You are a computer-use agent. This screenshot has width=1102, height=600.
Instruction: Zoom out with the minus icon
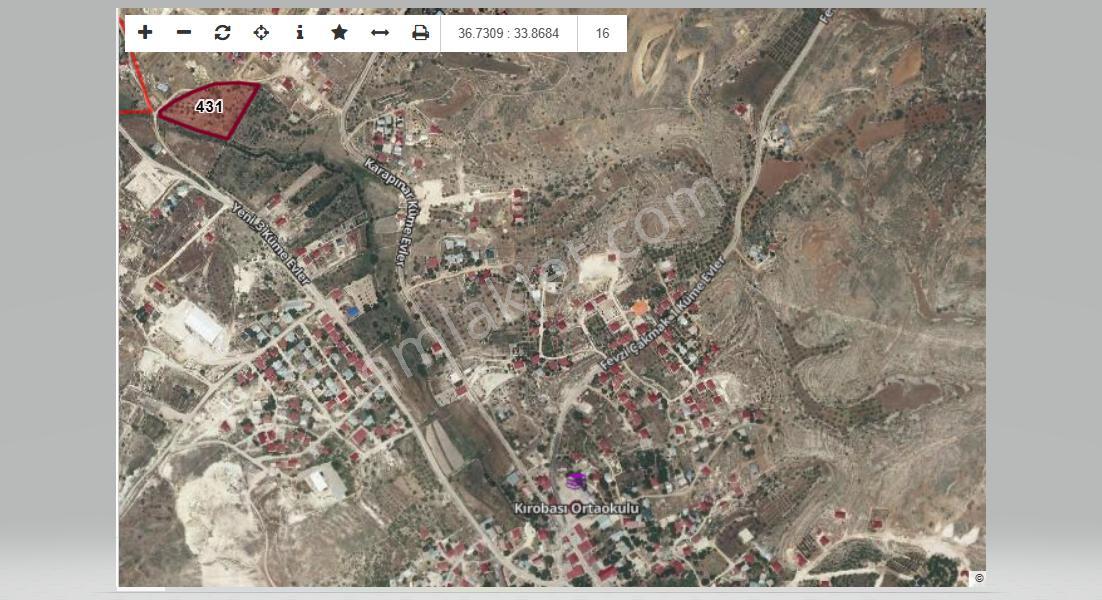184,32
